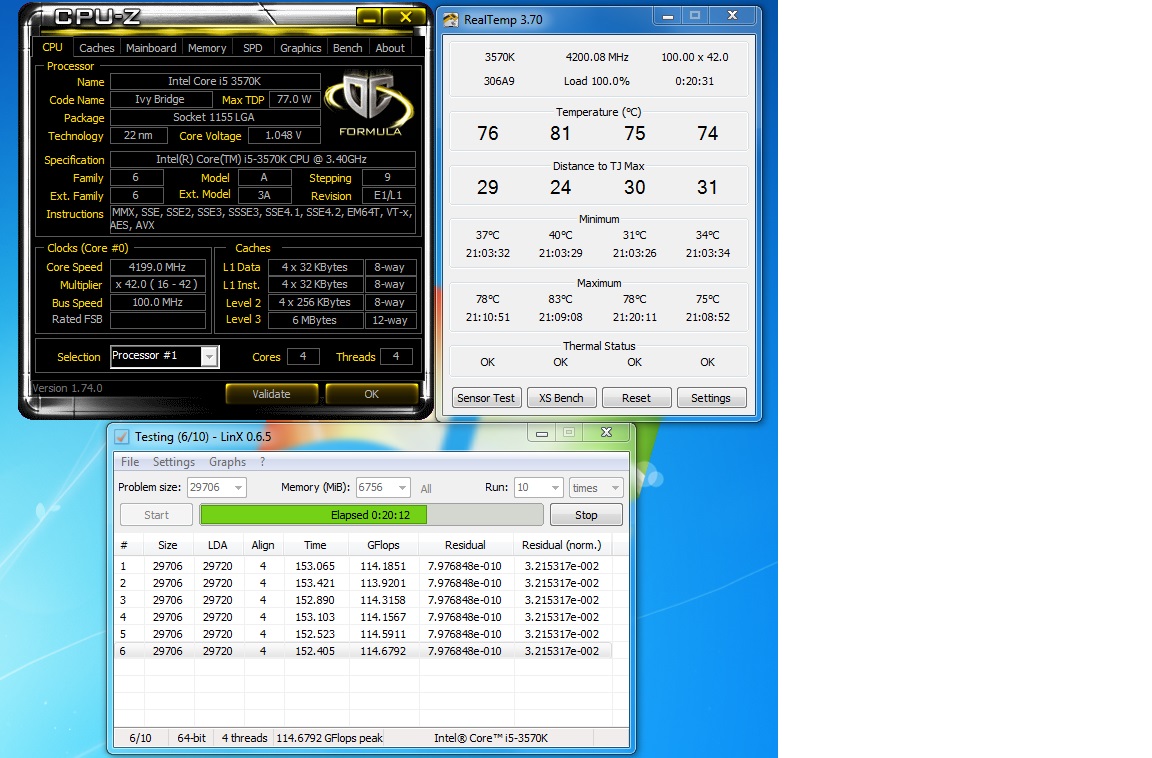The image size is (1152, 758).
Task: Expand the Processor #1 selection dropdown
Action: (209, 357)
